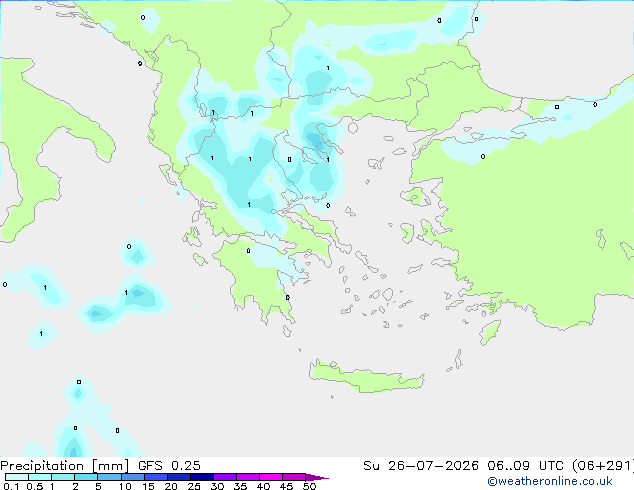Click the weatheronline.co.uk copyright link

550,481
